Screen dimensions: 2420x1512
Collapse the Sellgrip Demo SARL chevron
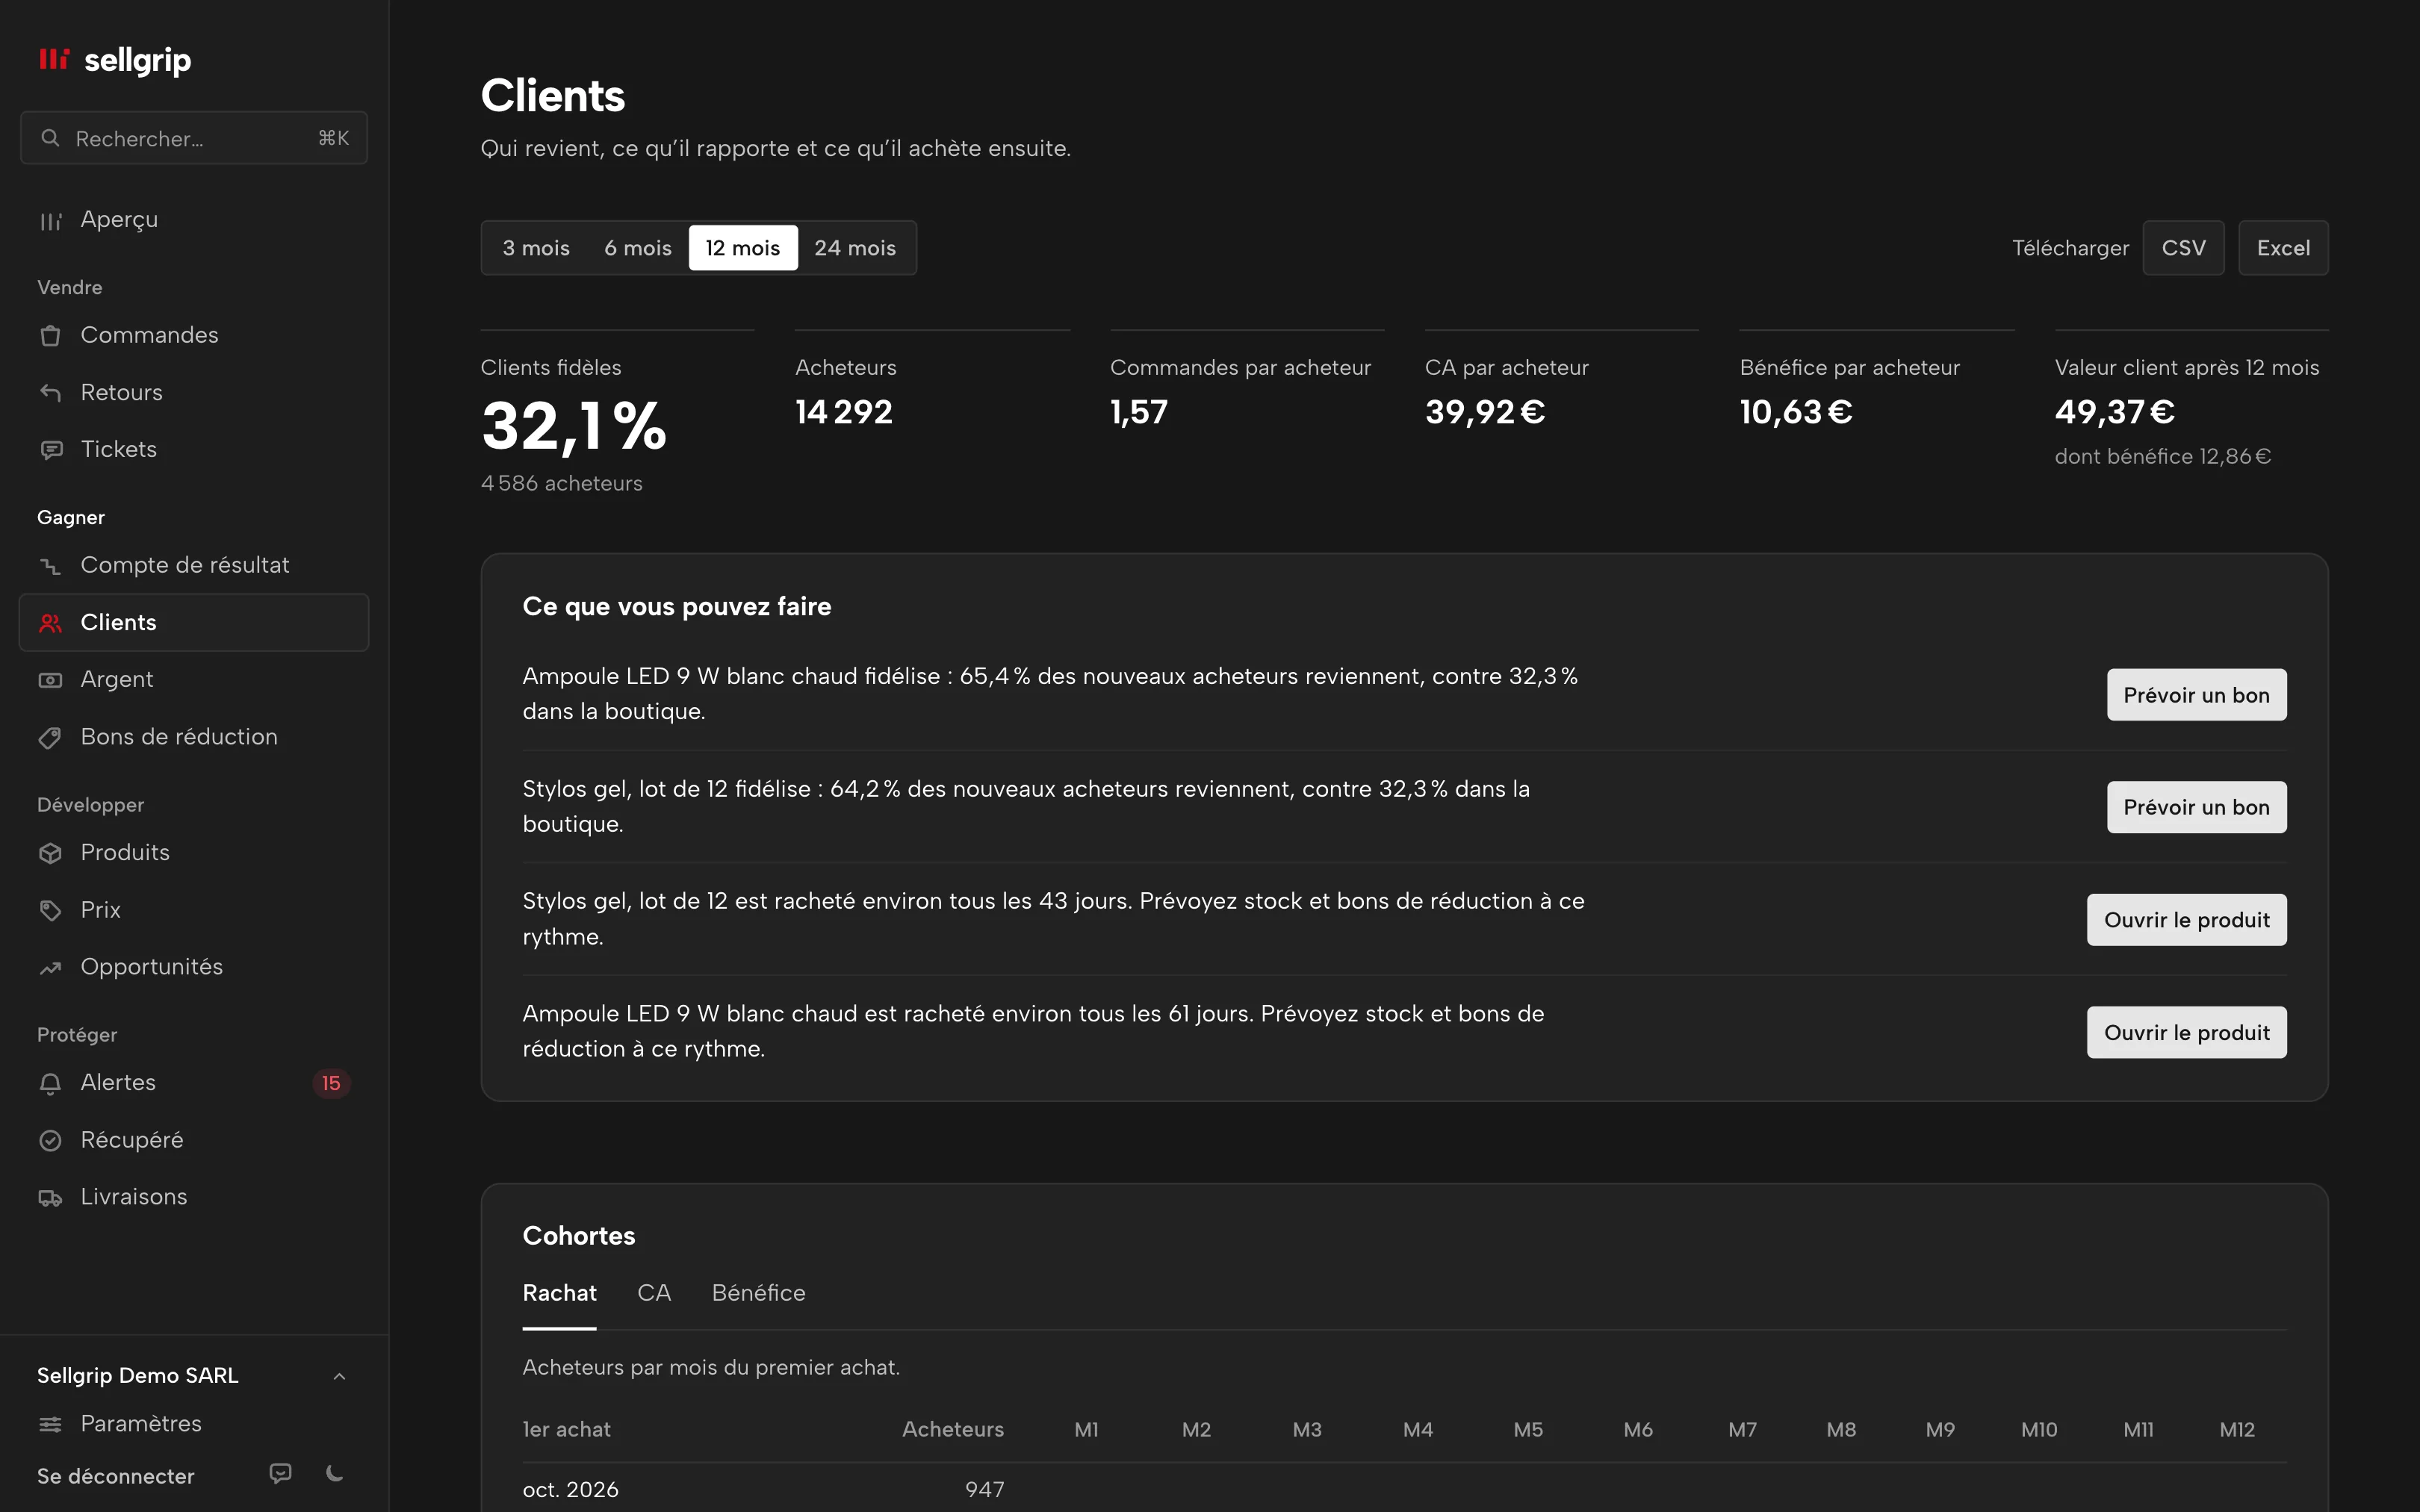click(339, 1376)
